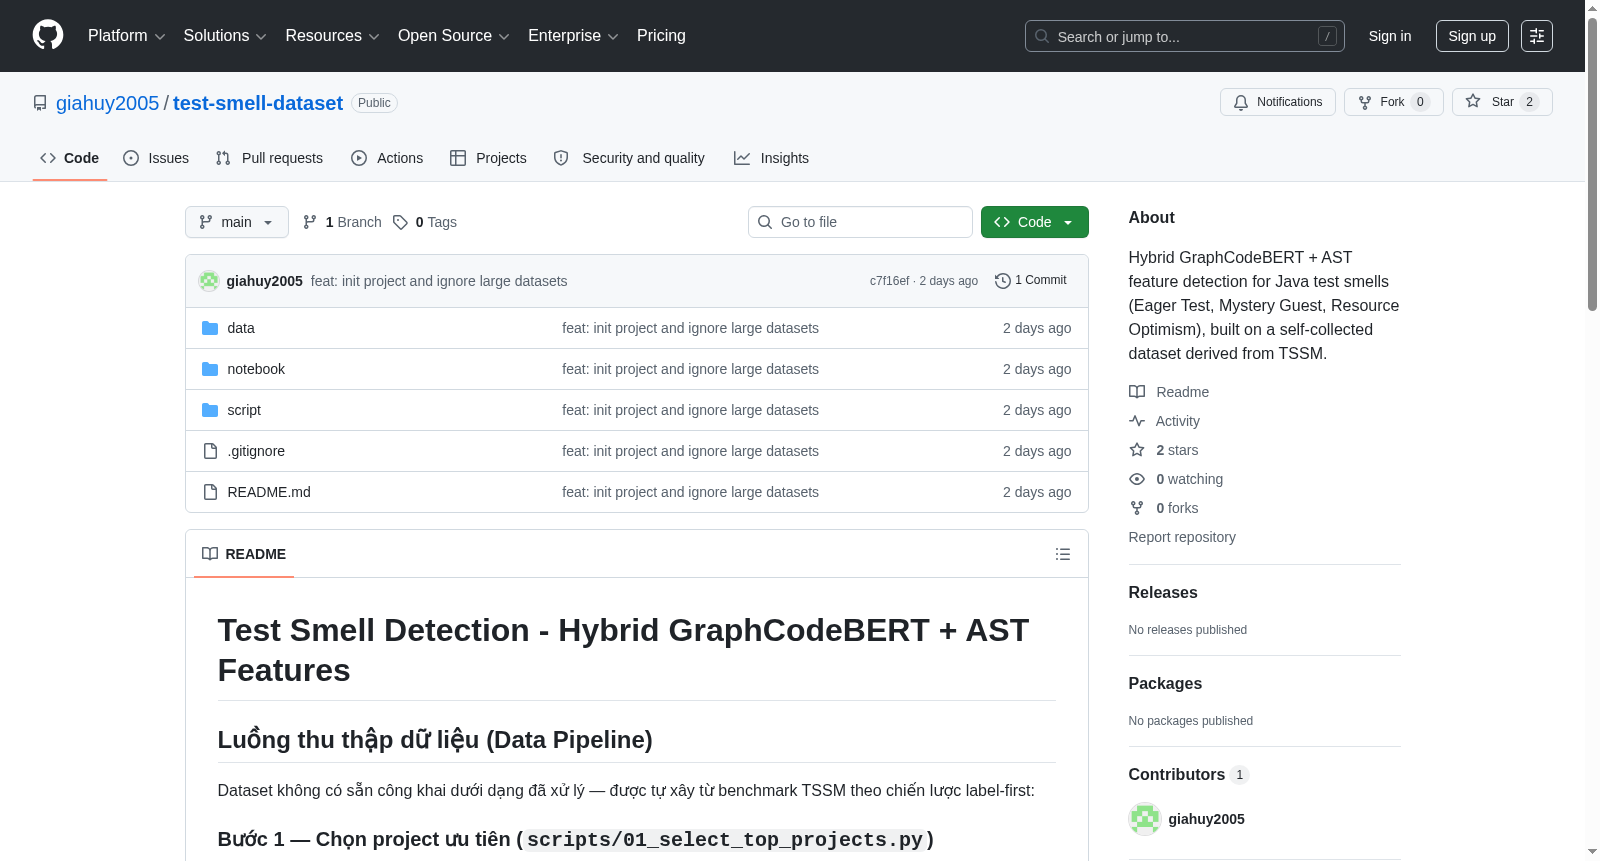Go to the Pull requests tab
The height and width of the screenshot is (861, 1600).
tap(269, 158)
